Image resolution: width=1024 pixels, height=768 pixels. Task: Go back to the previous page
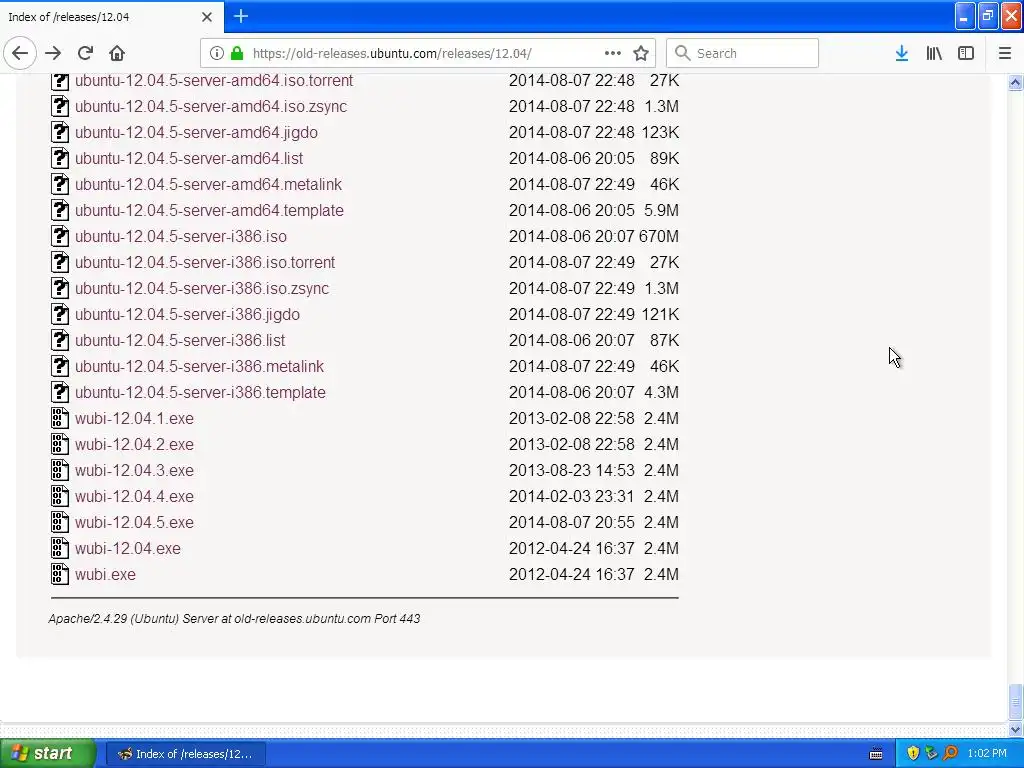[20, 54]
